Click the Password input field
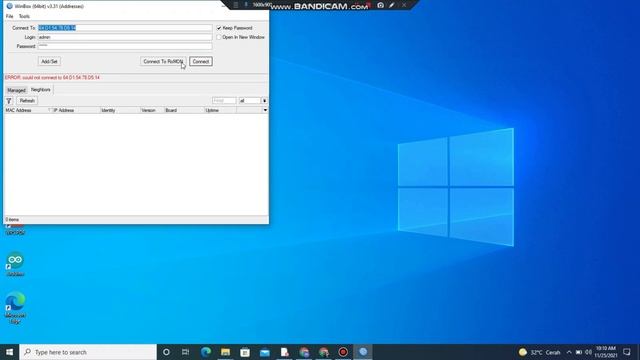The image size is (640, 360). click(125, 46)
